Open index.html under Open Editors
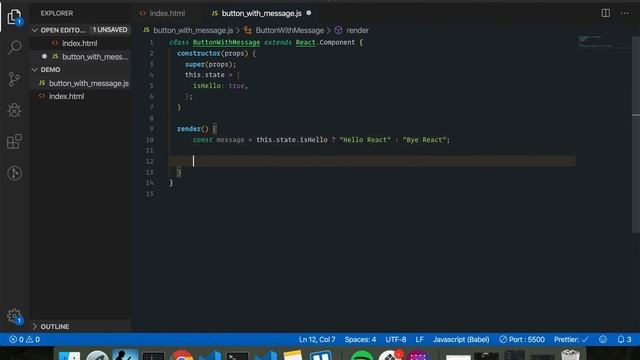The image size is (640, 360). coord(80,43)
